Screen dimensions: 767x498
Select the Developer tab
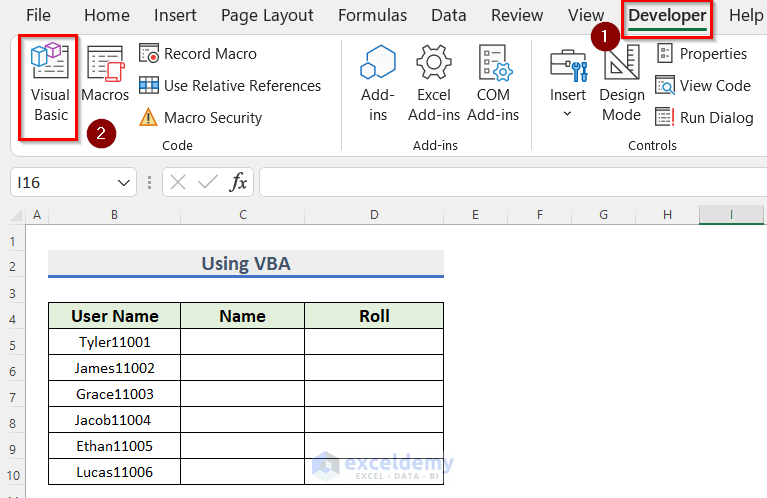(667, 16)
